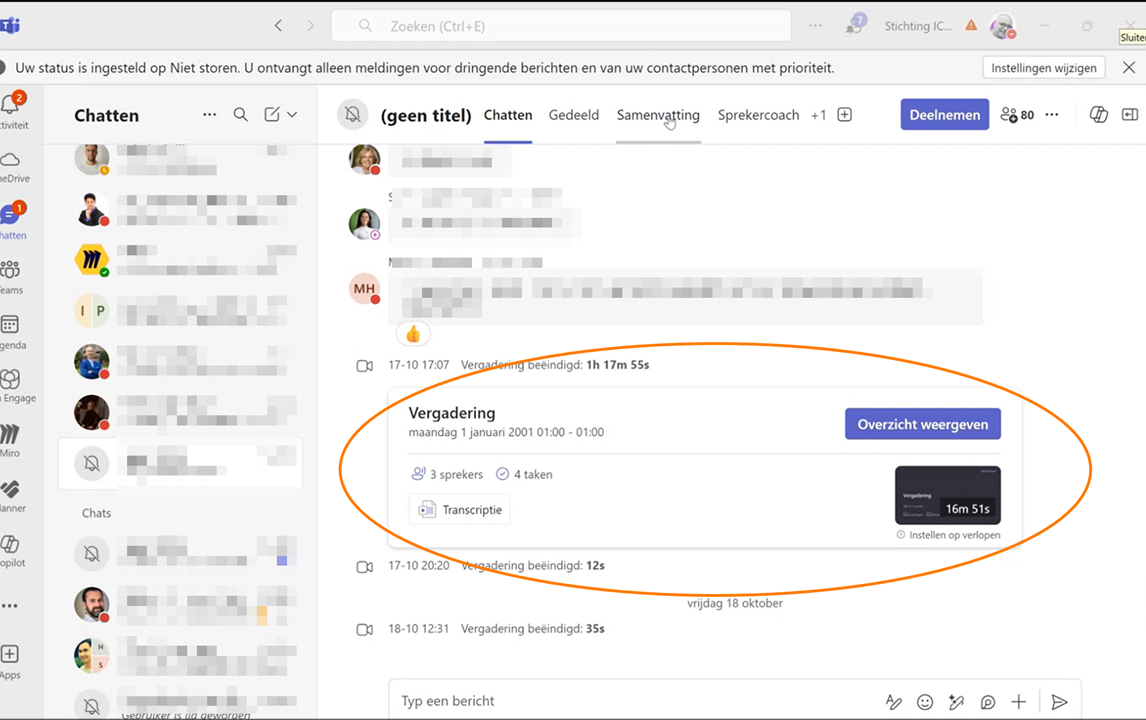This screenshot has height=720, width=1146.
Task: Open the Transcriptie of the meeting
Action: coord(460,509)
